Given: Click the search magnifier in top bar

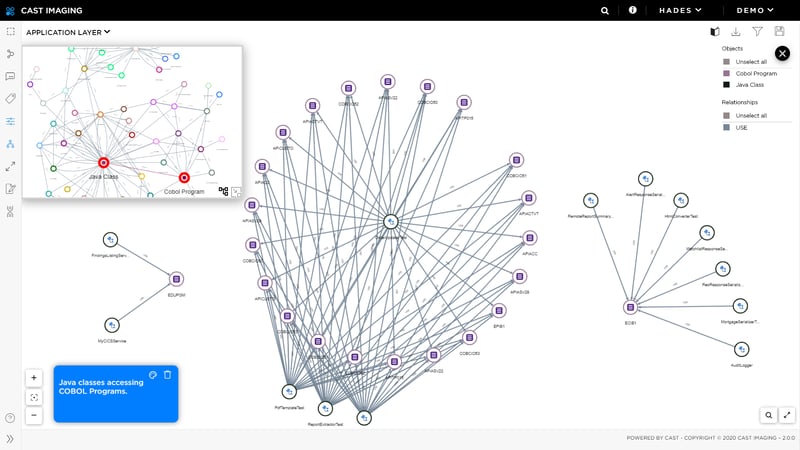Looking at the screenshot, I should (x=604, y=10).
